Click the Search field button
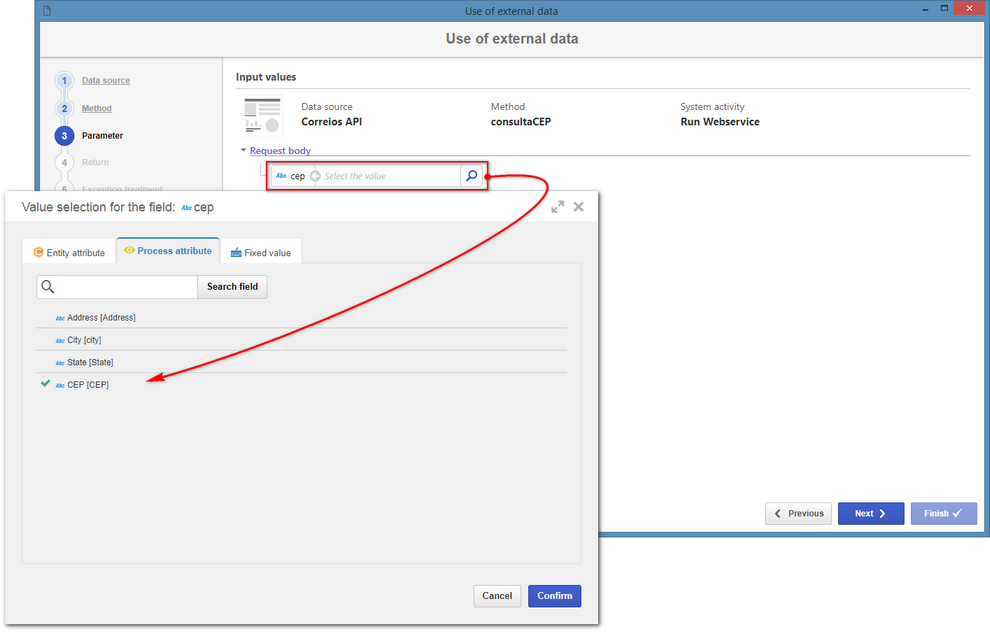The height and width of the screenshot is (632, 990). [x=232, y=287]
